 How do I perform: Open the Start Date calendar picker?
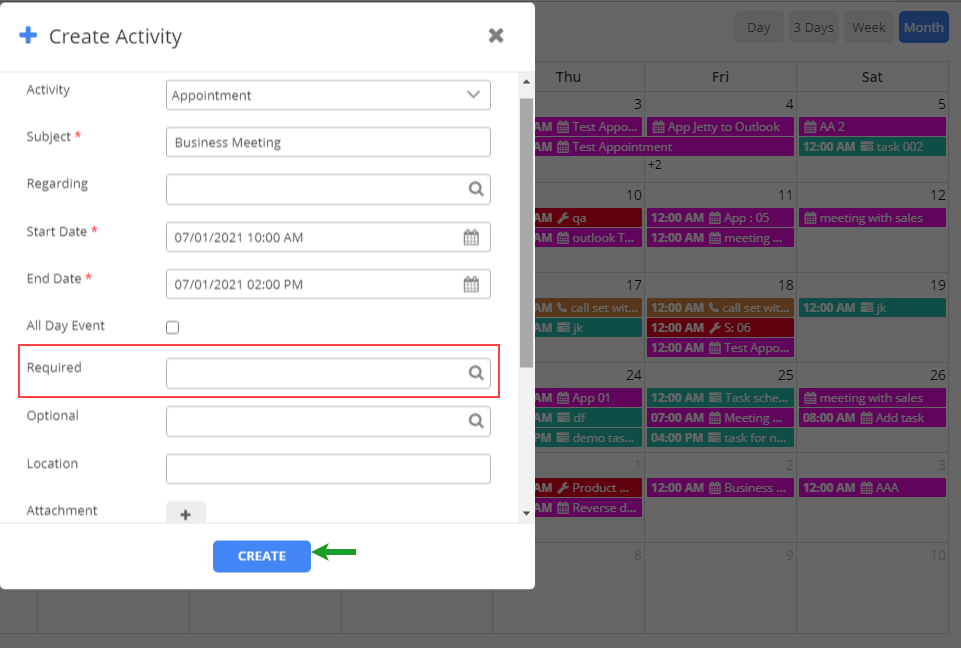[471, 237]
